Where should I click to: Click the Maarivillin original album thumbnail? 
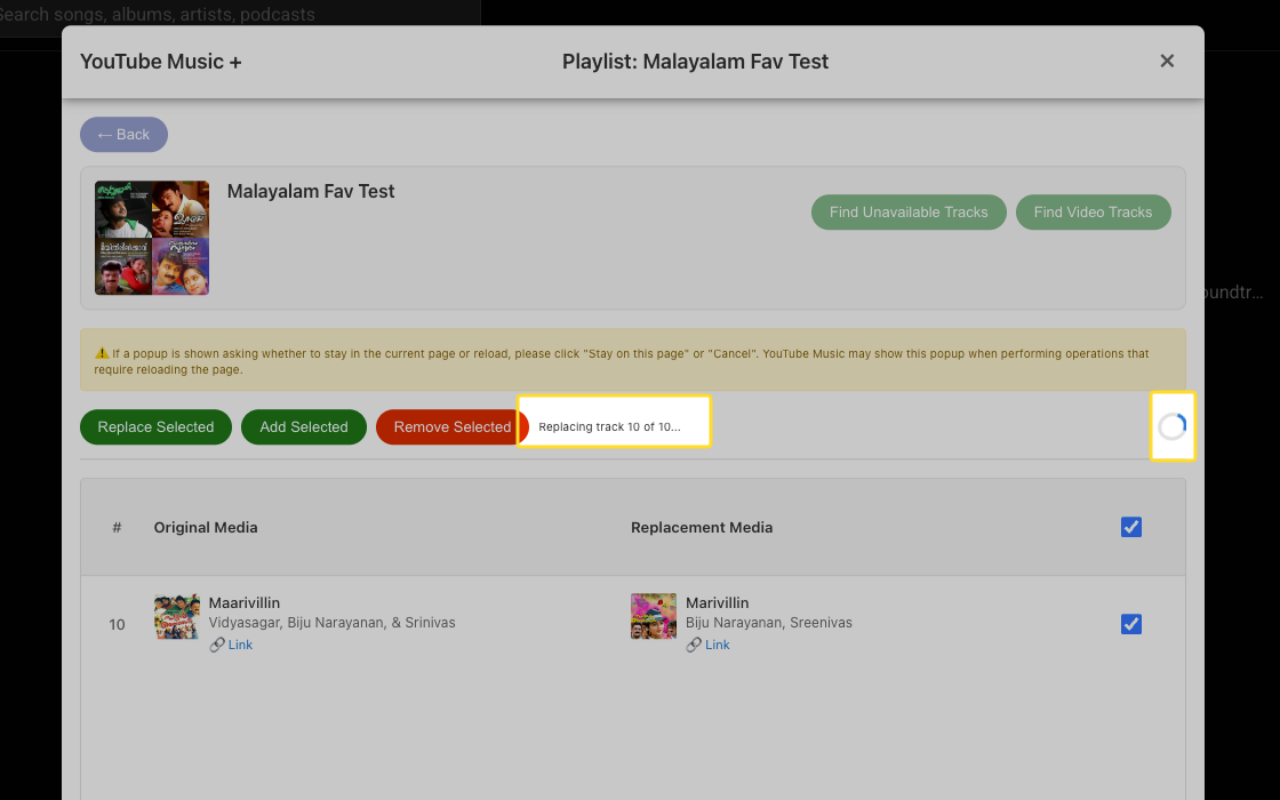(177, 616)
